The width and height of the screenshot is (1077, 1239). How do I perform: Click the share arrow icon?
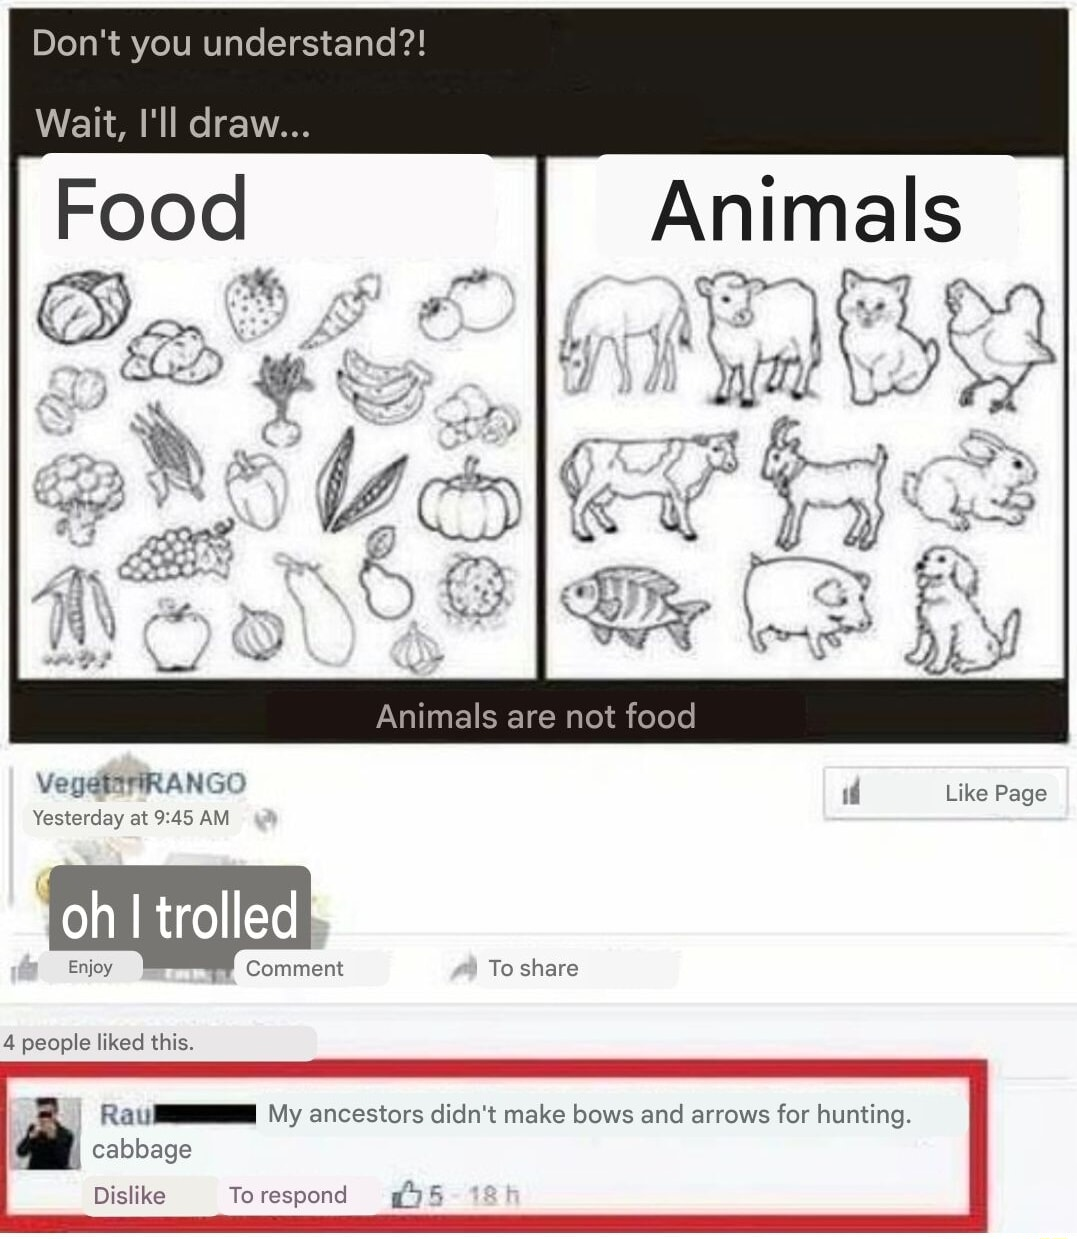(x=464, y=968)
